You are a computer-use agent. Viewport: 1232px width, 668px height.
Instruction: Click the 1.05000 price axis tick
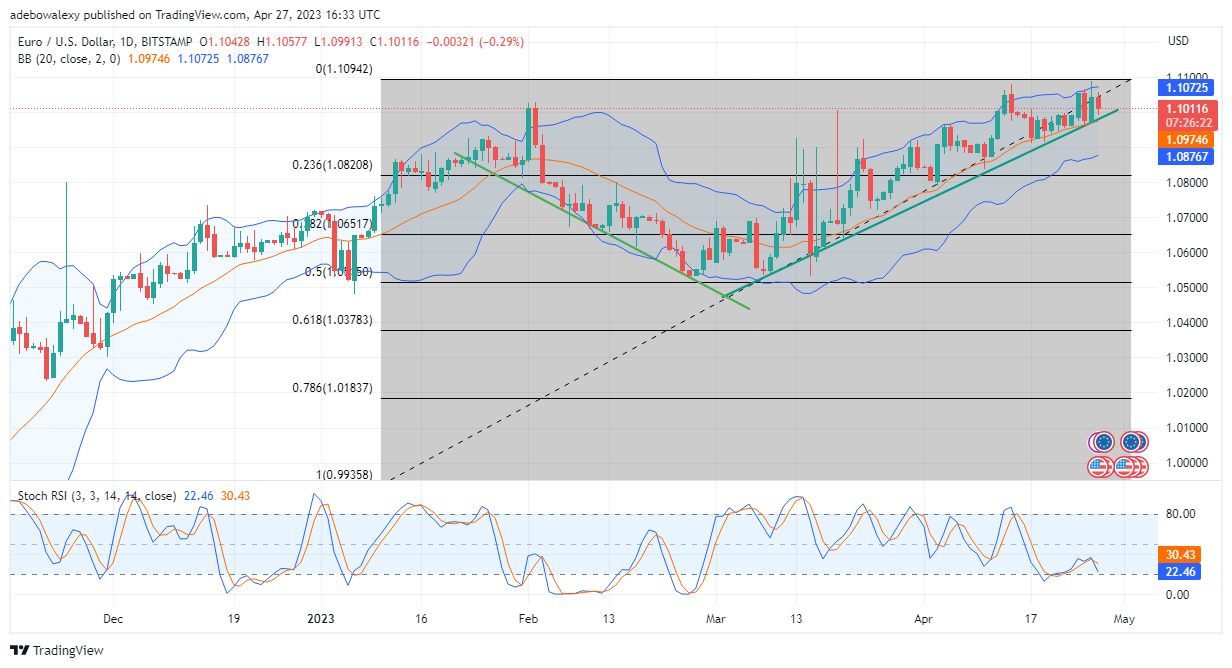(x=1187, y=288)
